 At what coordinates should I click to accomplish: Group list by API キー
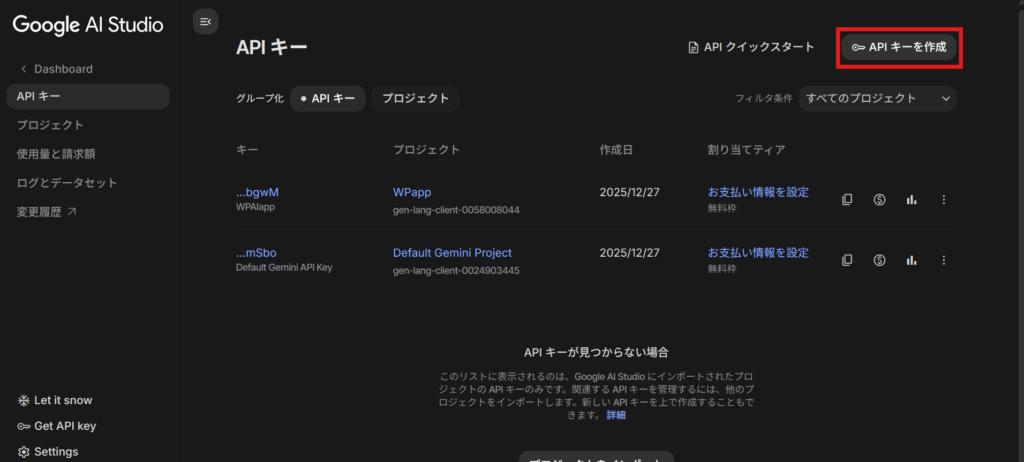tap(328, 98)
